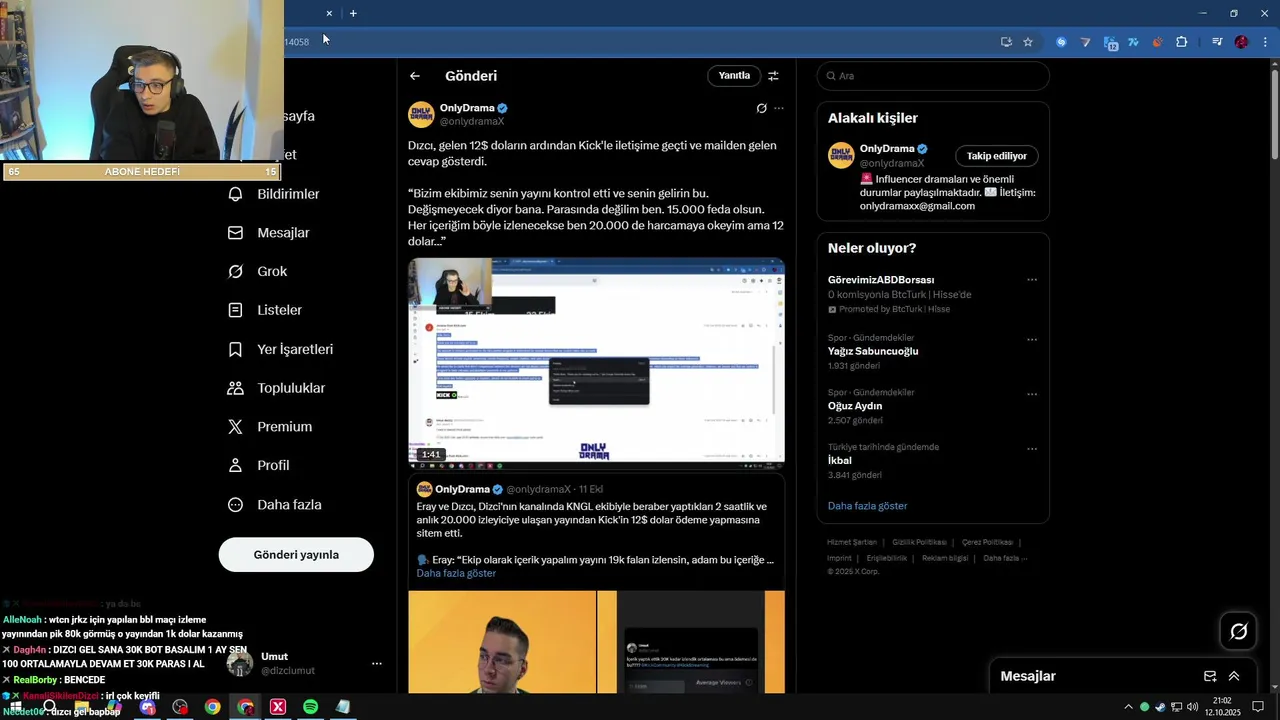This screenshot has height=720, width=1280.
Task: Open options for Oğuz Aydın trend
Action: (1032, 394)
